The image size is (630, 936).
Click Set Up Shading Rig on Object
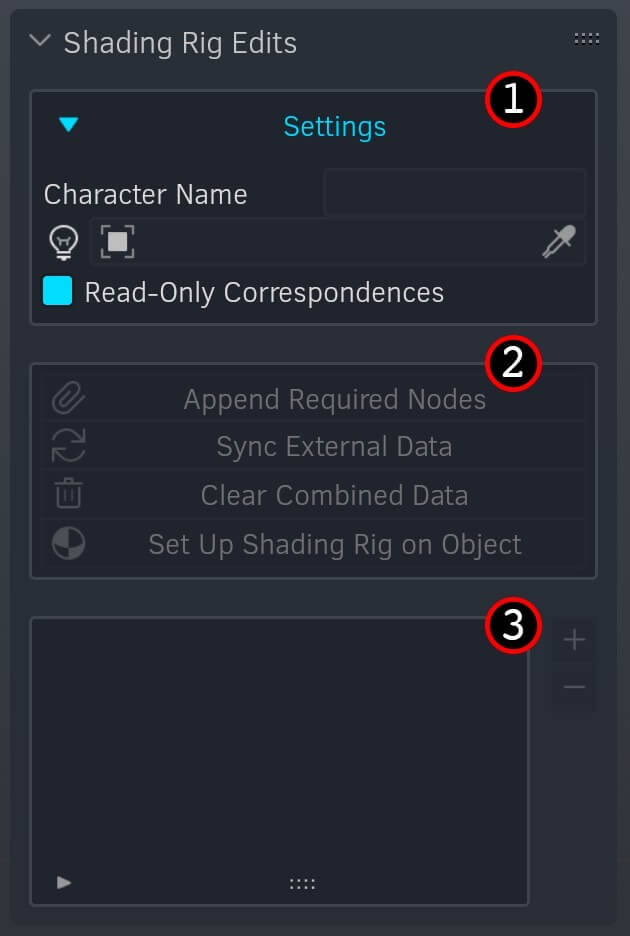pyautogui.click(x=314, y=544)
